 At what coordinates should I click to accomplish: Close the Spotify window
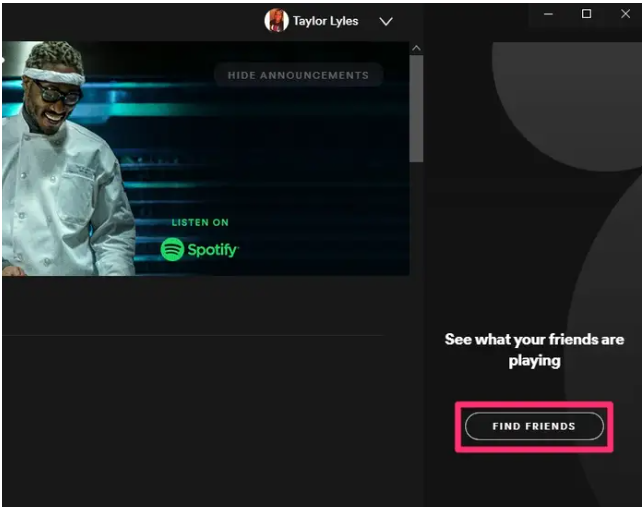625,14
